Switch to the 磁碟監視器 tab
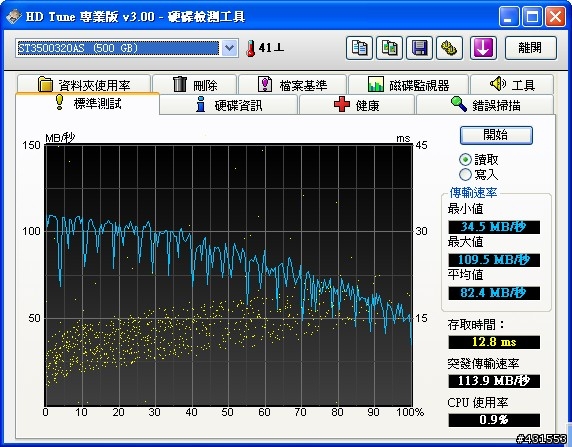The image size is (572, 447). pos(408,84)
